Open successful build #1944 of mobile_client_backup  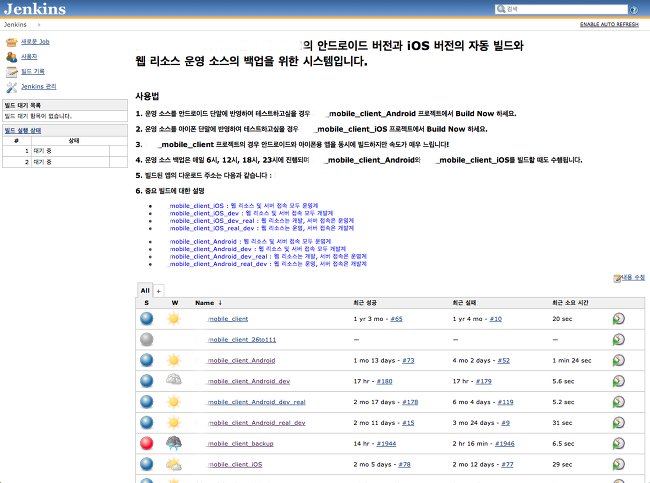click(x=386, y=443)
